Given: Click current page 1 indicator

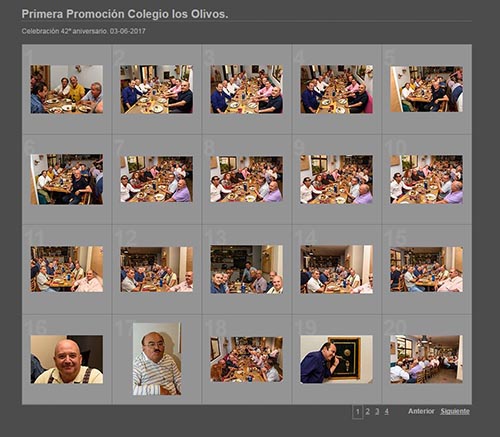Looking at the screenshot, I should click(x=357, y=412).
